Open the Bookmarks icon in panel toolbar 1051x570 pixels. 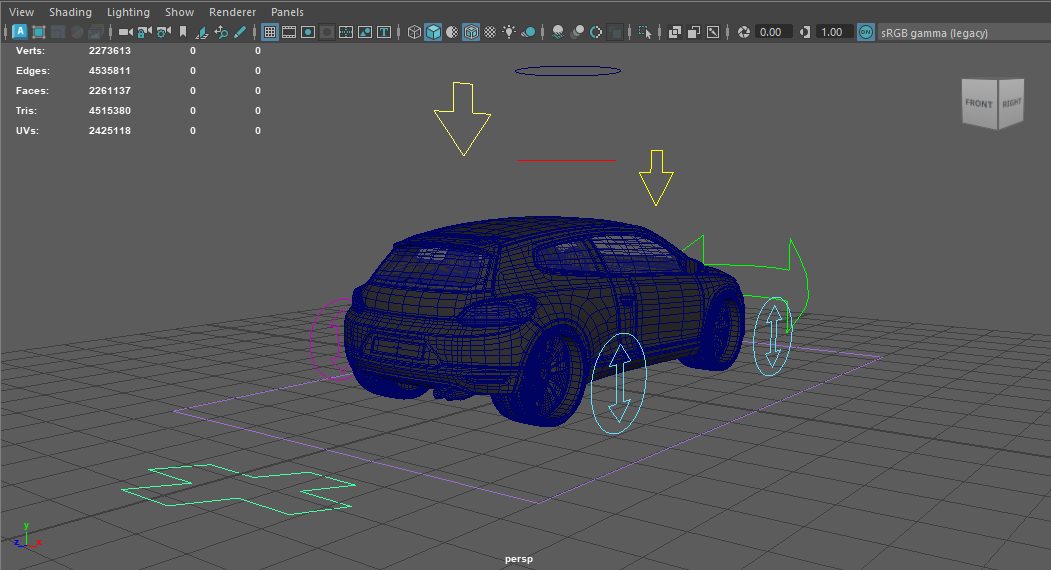(183, 32)
